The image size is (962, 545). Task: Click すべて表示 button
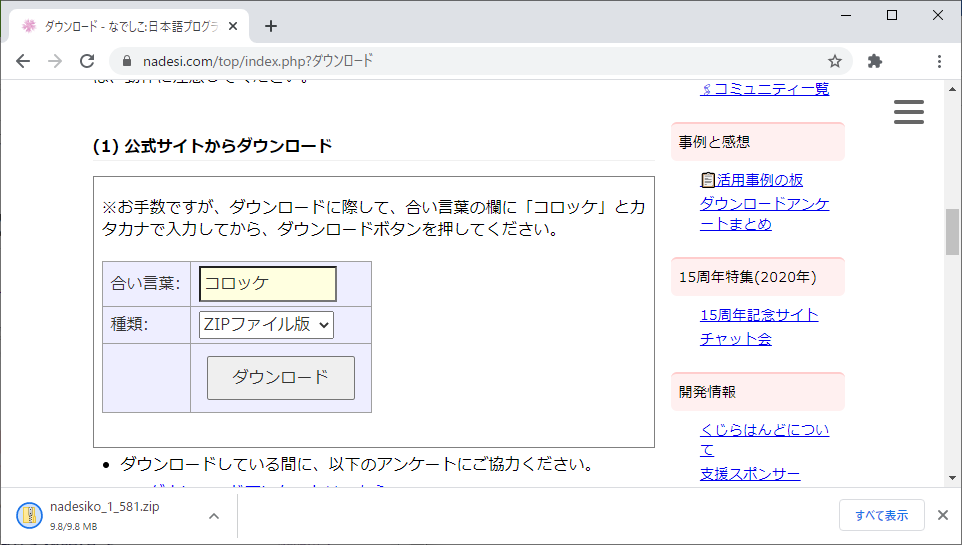pyautogui.click(x=882, y=515)
